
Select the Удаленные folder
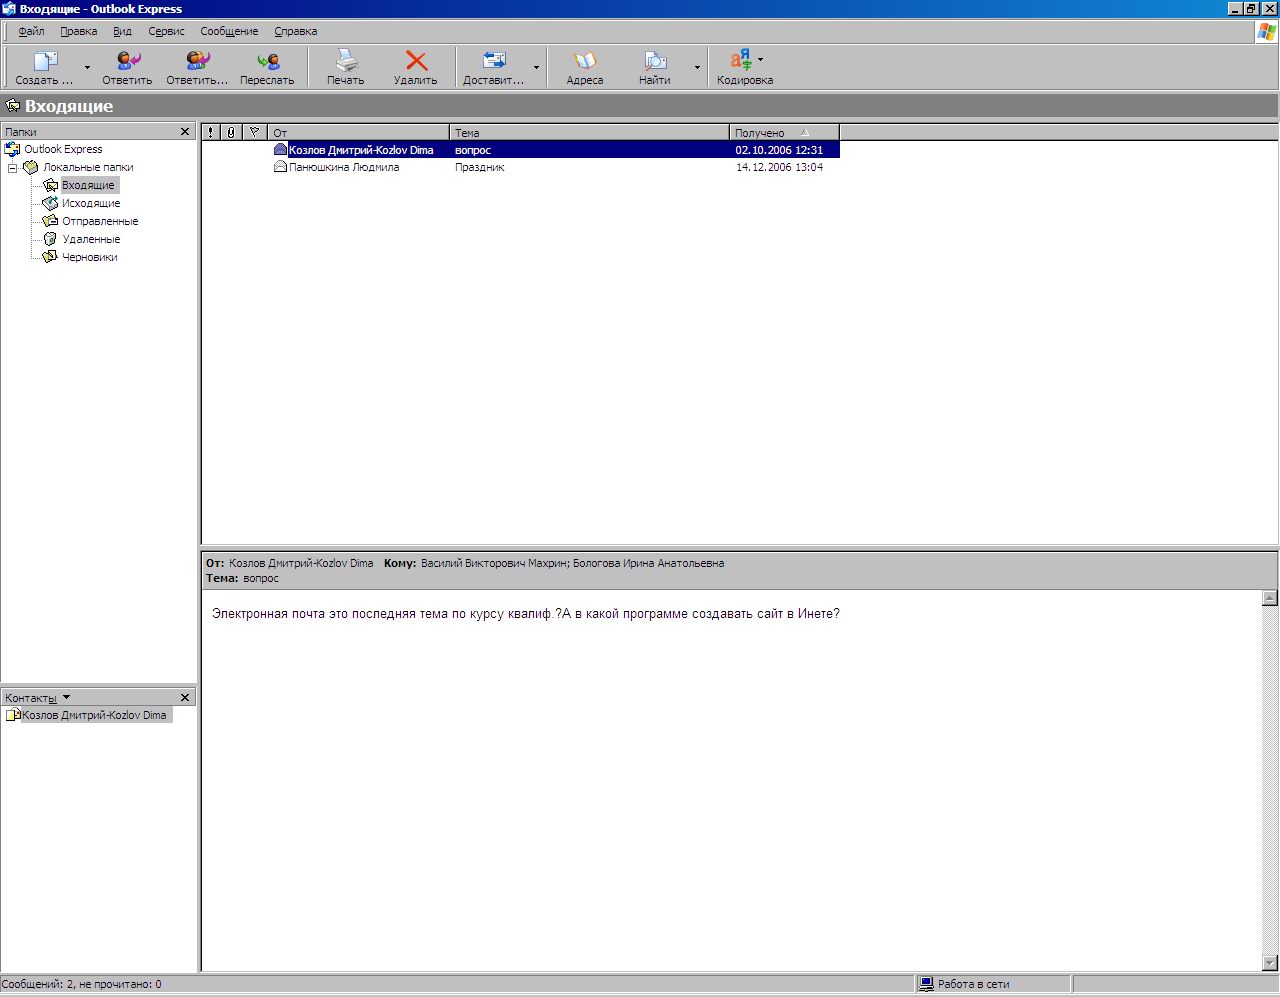tap(91, 239)
